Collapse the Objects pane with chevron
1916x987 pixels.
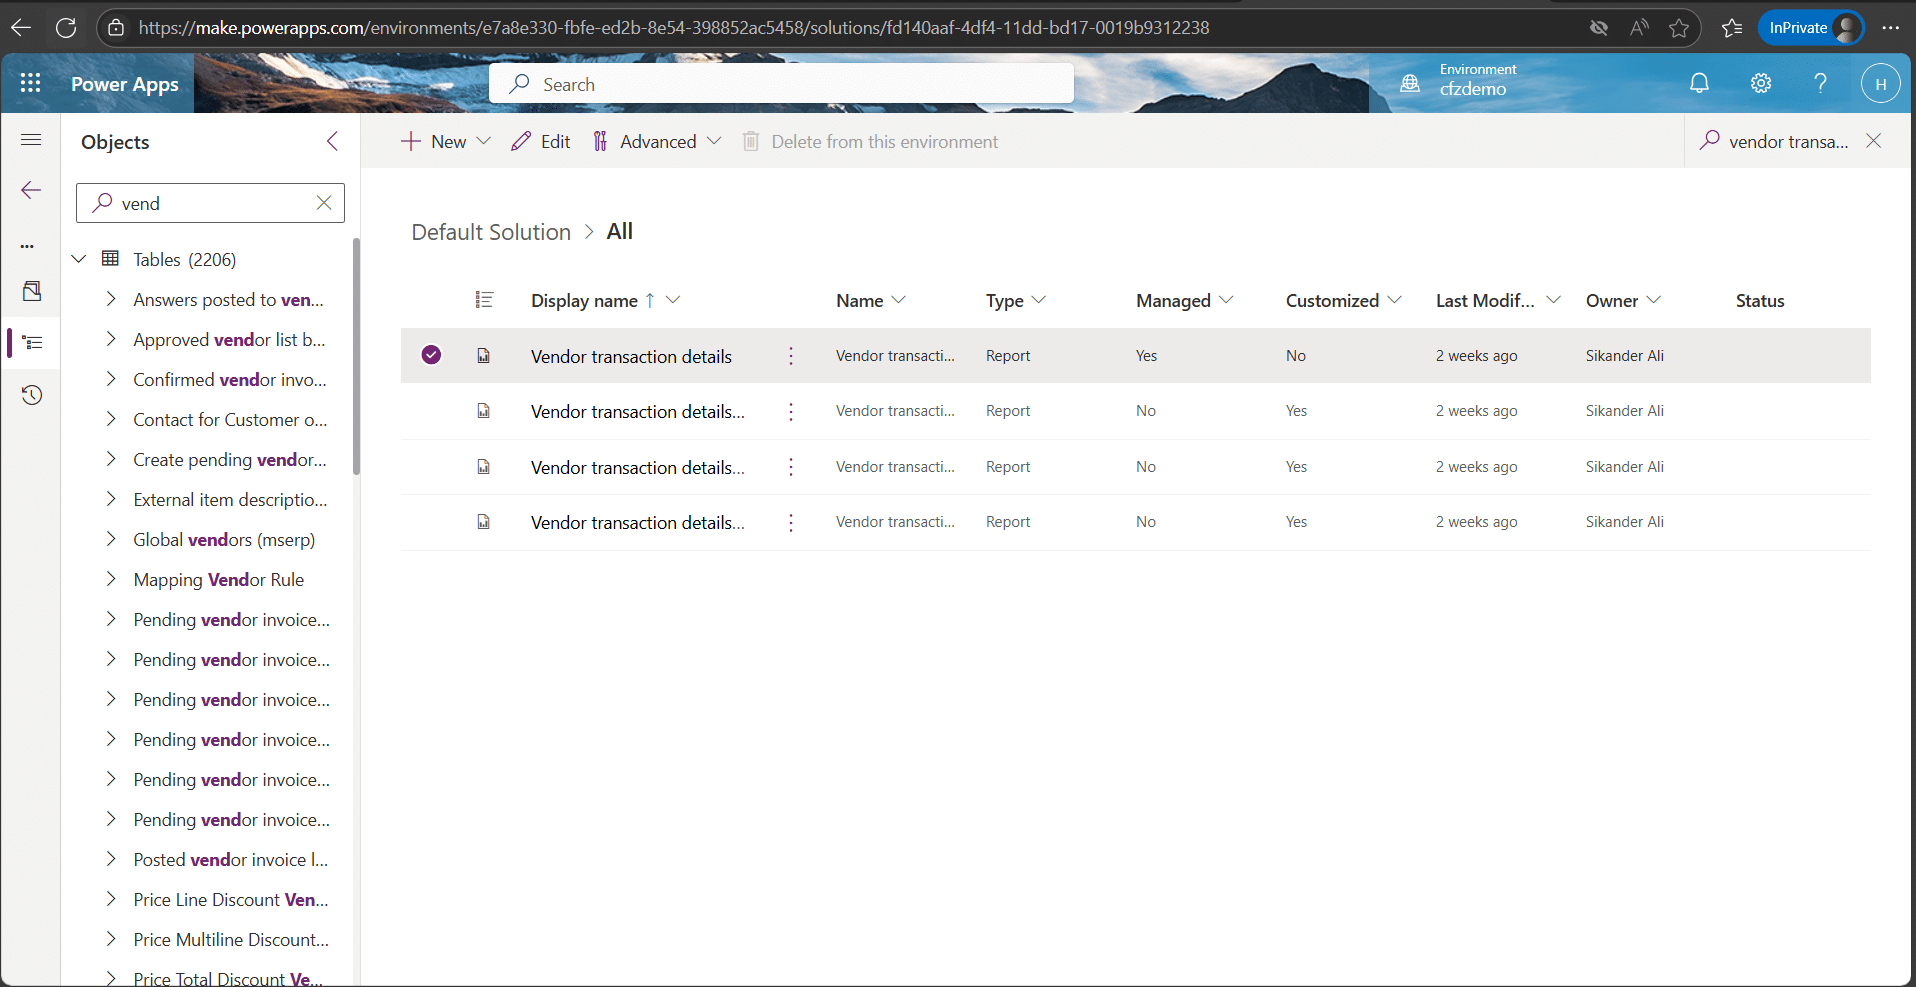click(332, 142)
